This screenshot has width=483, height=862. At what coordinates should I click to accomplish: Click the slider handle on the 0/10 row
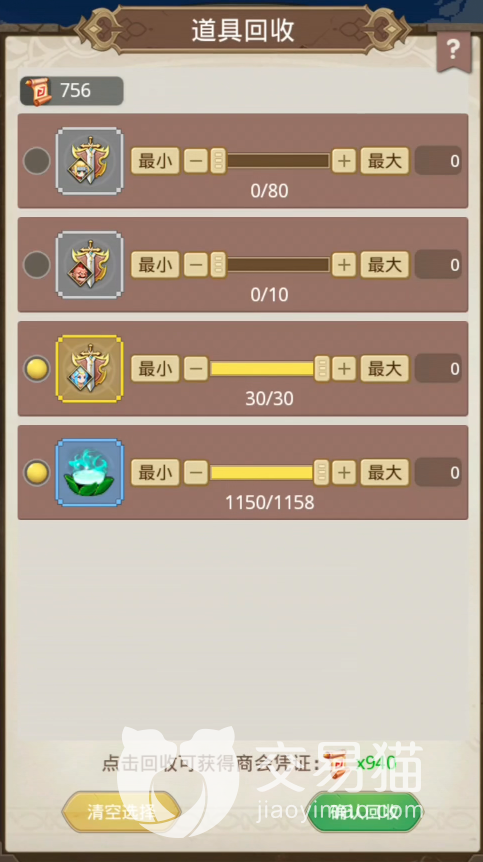click(218, 265)
